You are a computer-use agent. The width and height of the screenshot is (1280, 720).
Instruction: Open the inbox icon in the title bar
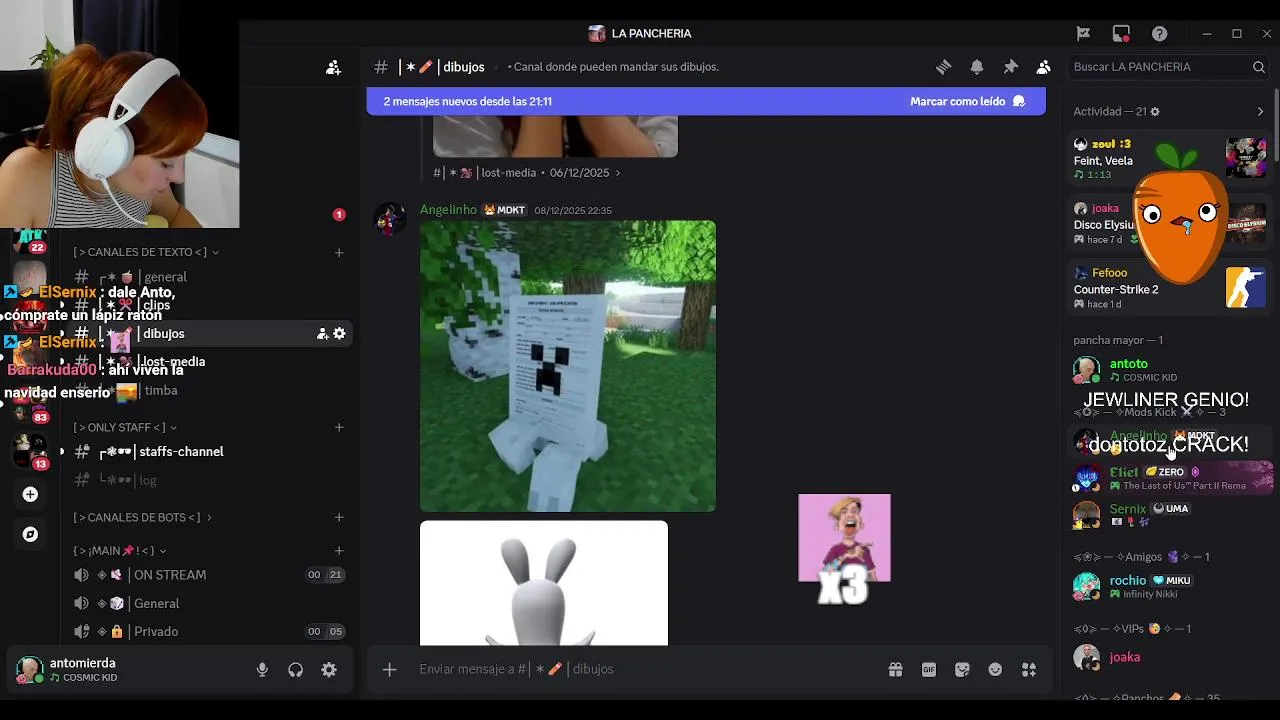coord(1121,33)
